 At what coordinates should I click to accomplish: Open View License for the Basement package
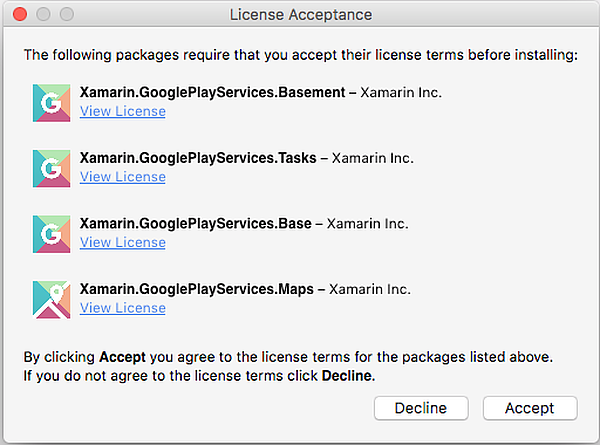(x=122, y=111)
